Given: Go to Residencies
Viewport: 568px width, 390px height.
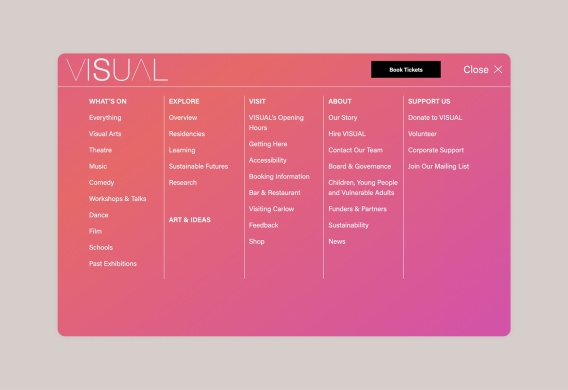Looking at the screenshot, I should click(x=187, y=134).
